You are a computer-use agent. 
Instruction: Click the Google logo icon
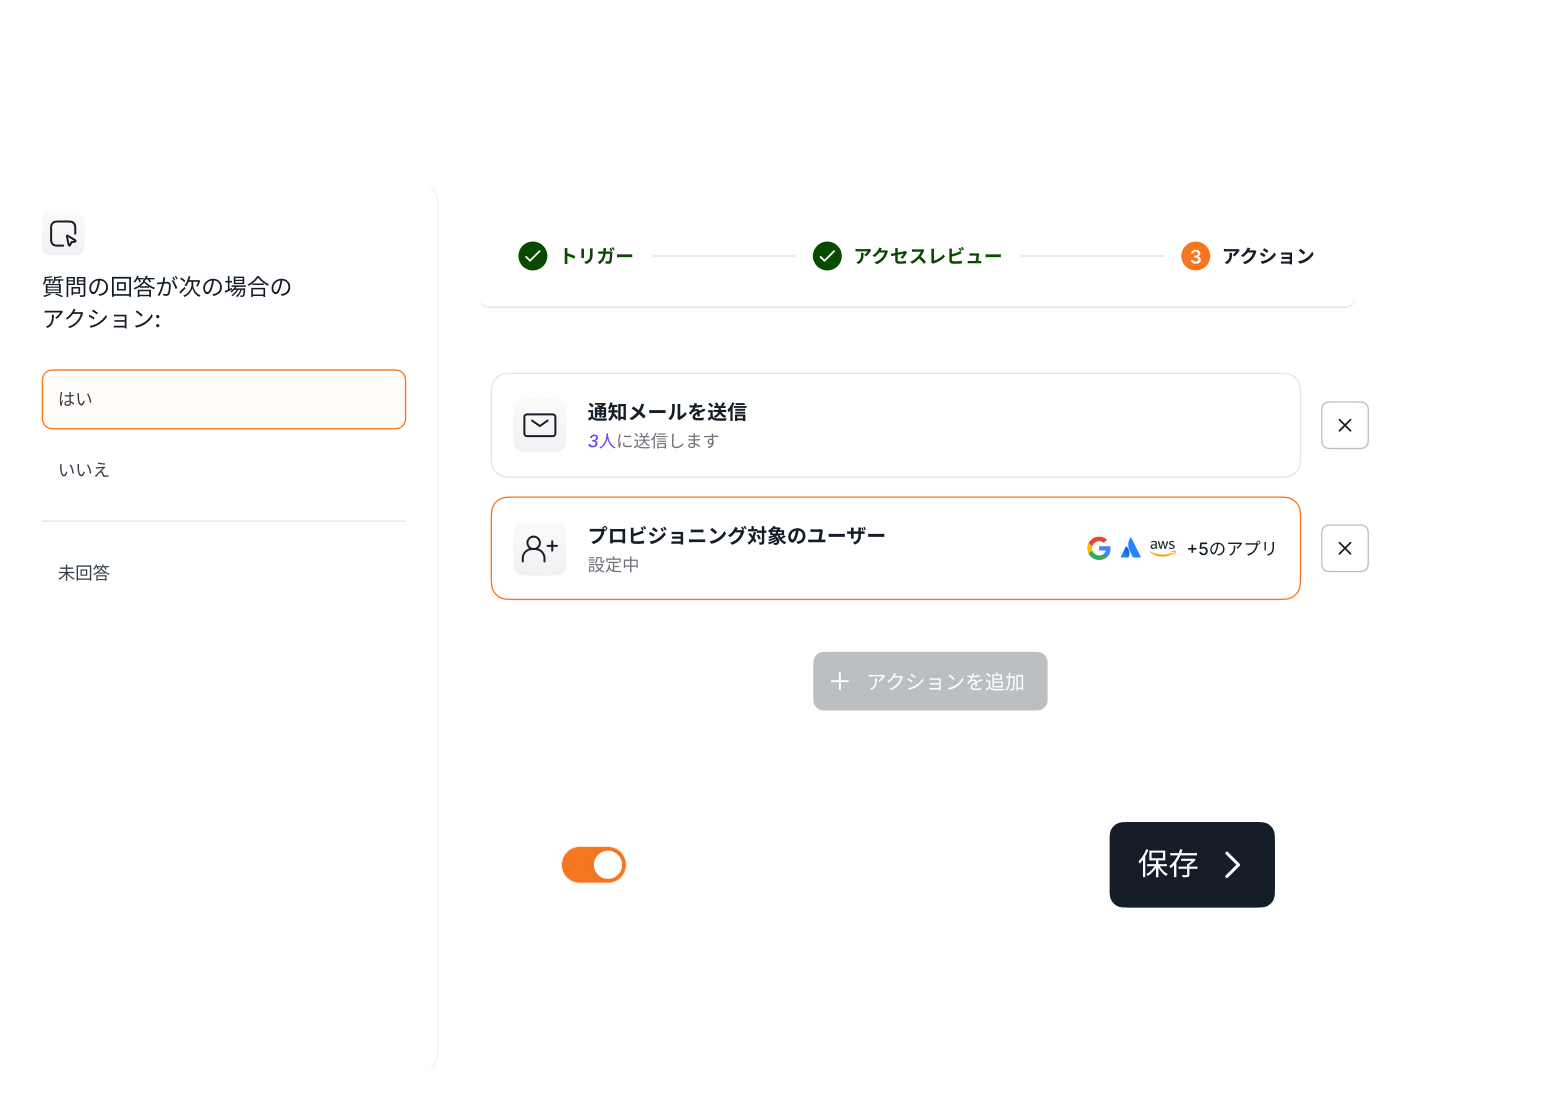click(x=1099, y=548)
